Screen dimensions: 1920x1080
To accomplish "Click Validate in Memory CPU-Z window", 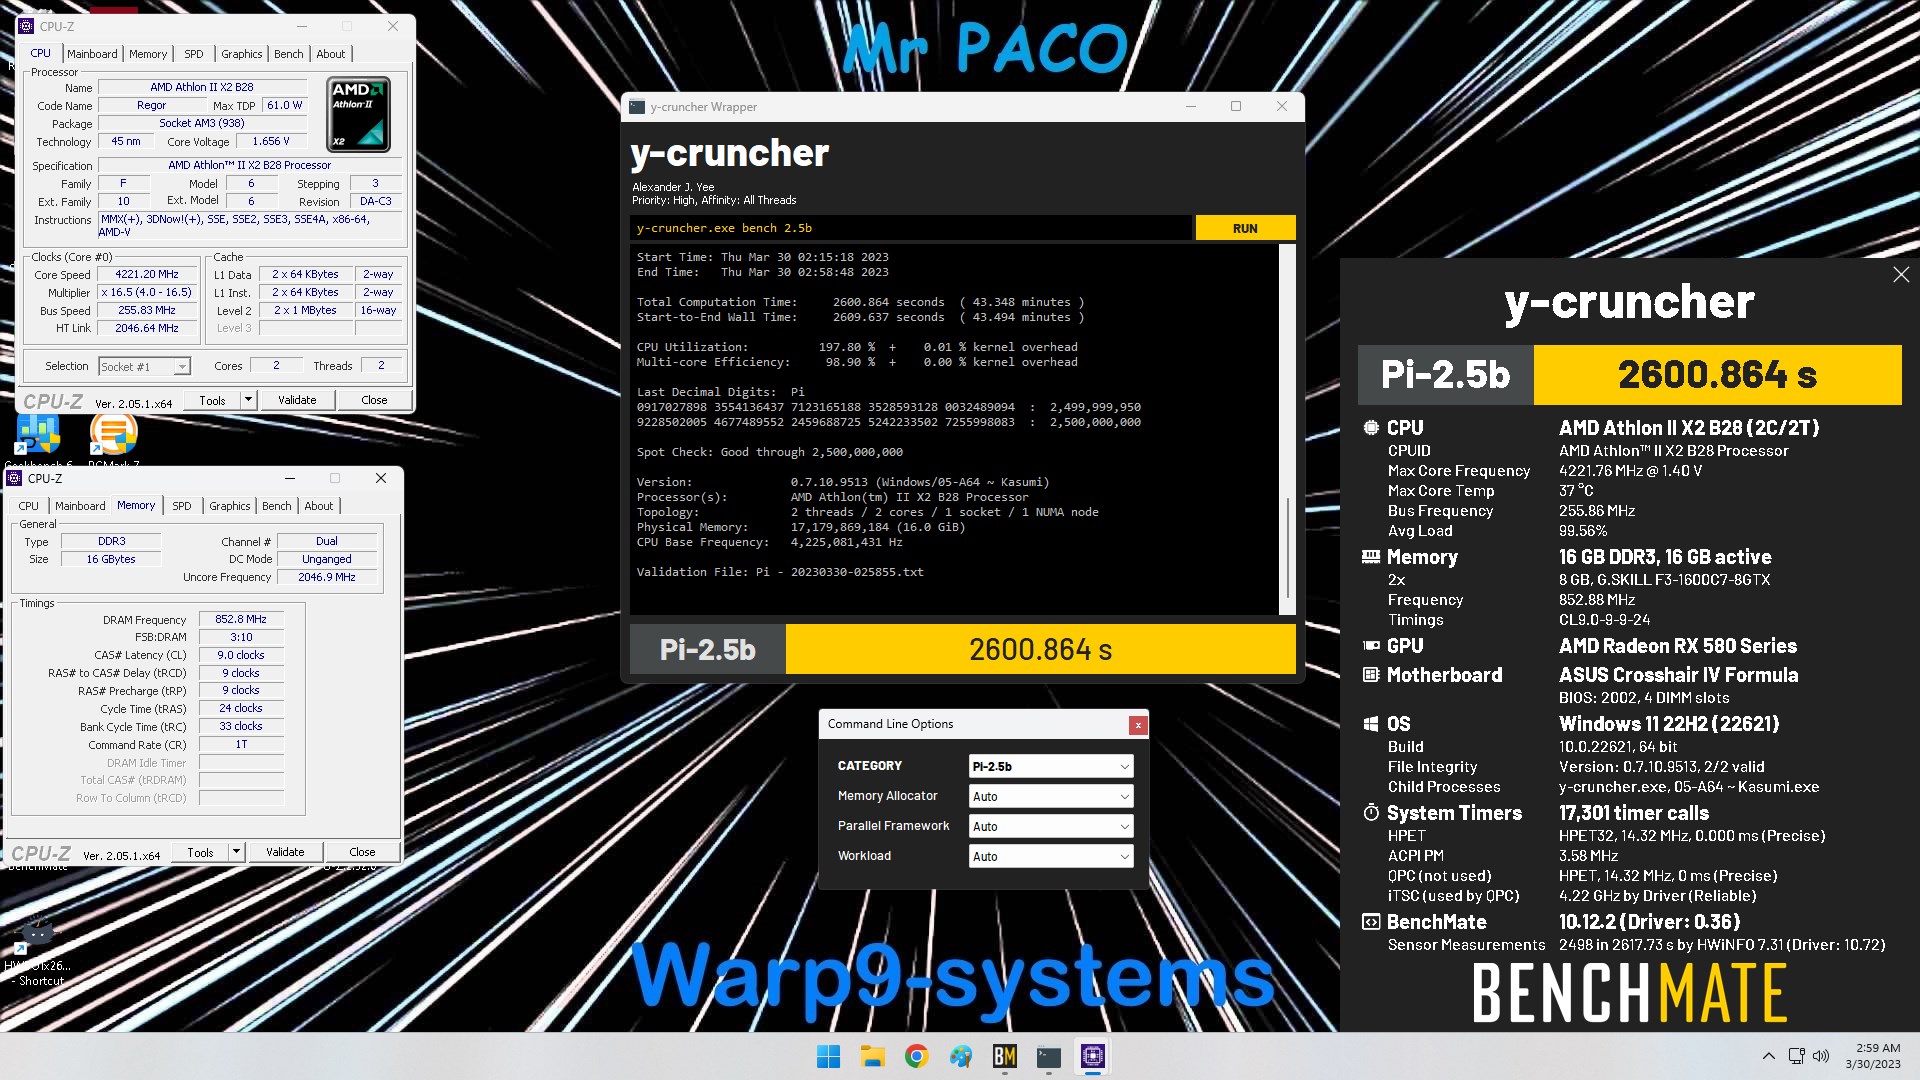I will point(285,852).
